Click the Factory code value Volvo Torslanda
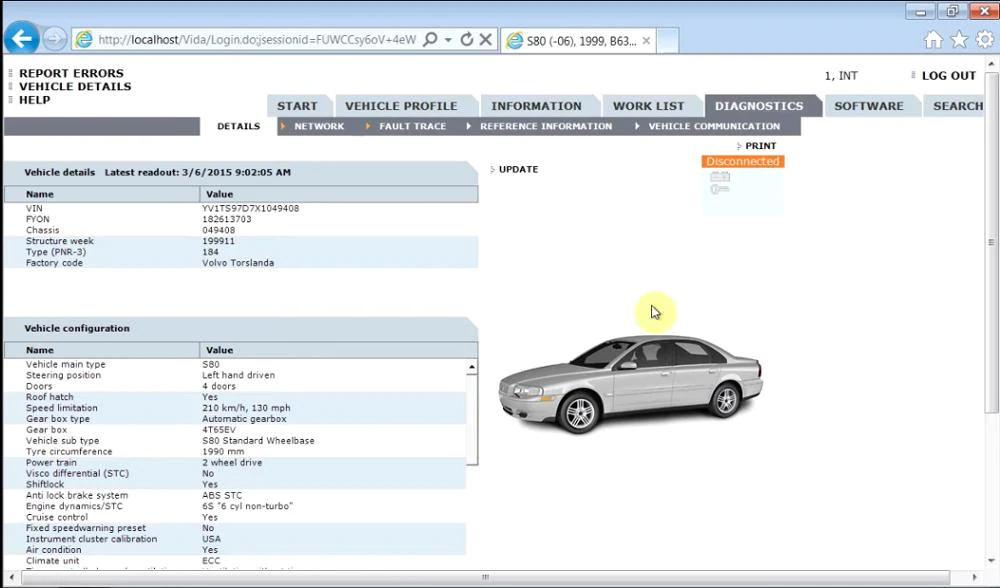1000x588 pixels. 238,263
